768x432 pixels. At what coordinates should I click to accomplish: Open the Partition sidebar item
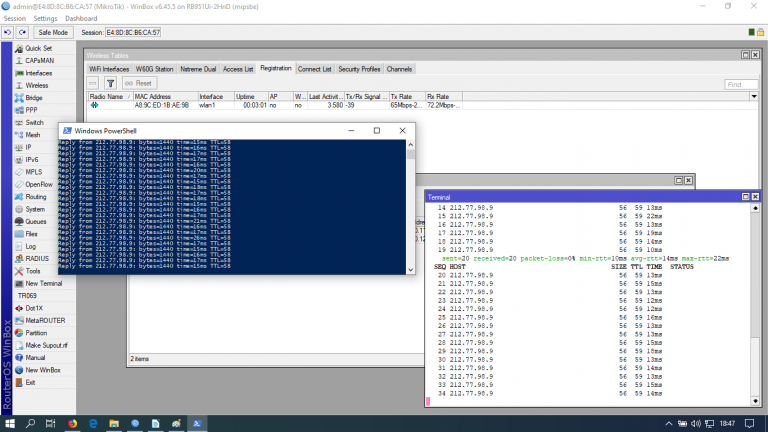pyautogui.click(x=36, y=333)
